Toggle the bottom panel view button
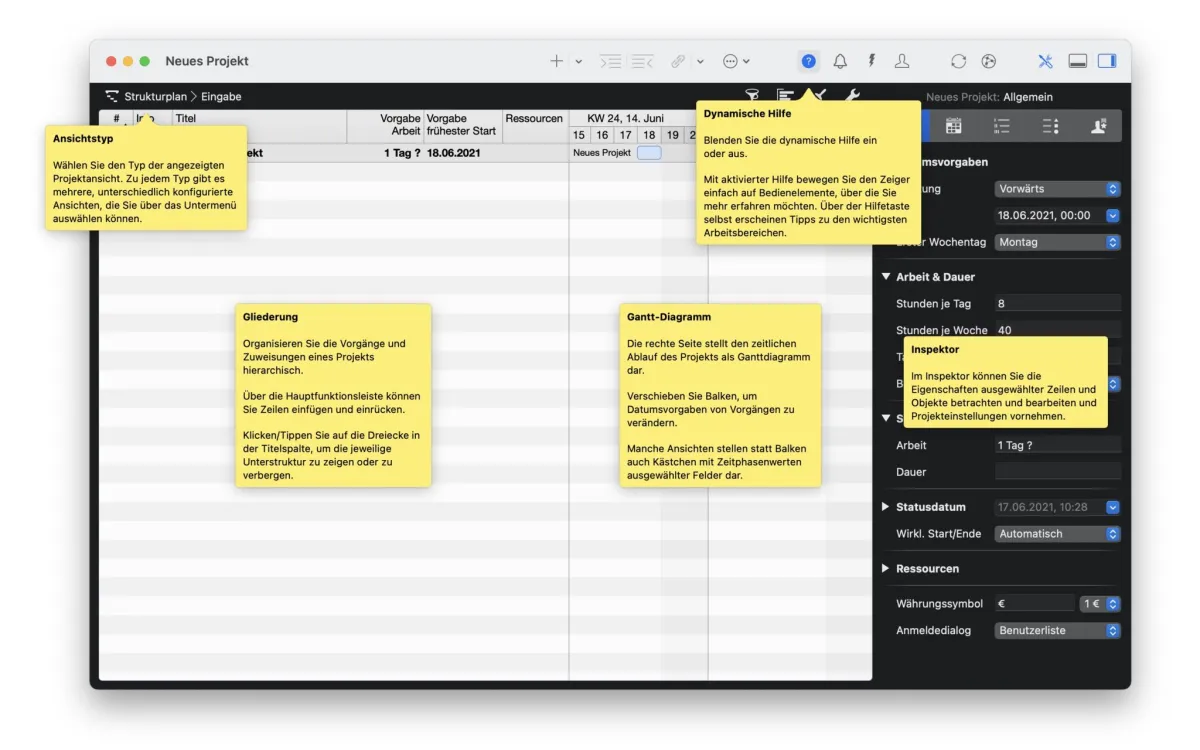The height and width of the screenshot is (750, 1200). tap(1077, 61)
